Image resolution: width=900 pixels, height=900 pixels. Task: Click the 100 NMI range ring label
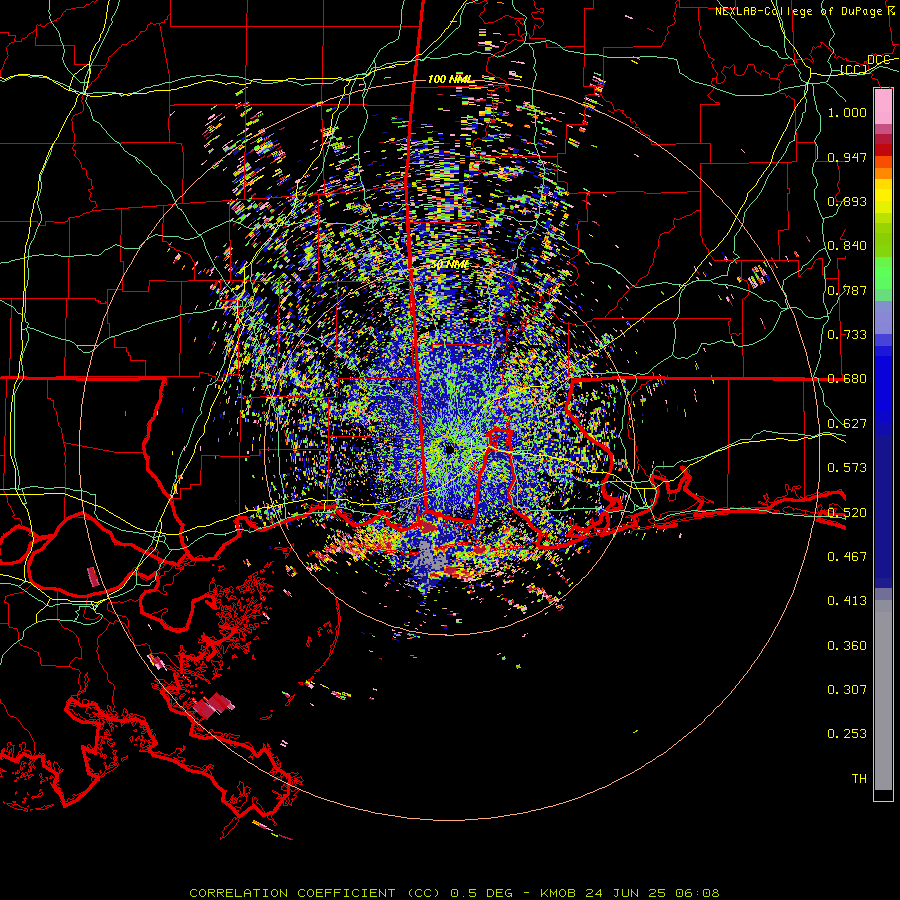click(451, 79)
